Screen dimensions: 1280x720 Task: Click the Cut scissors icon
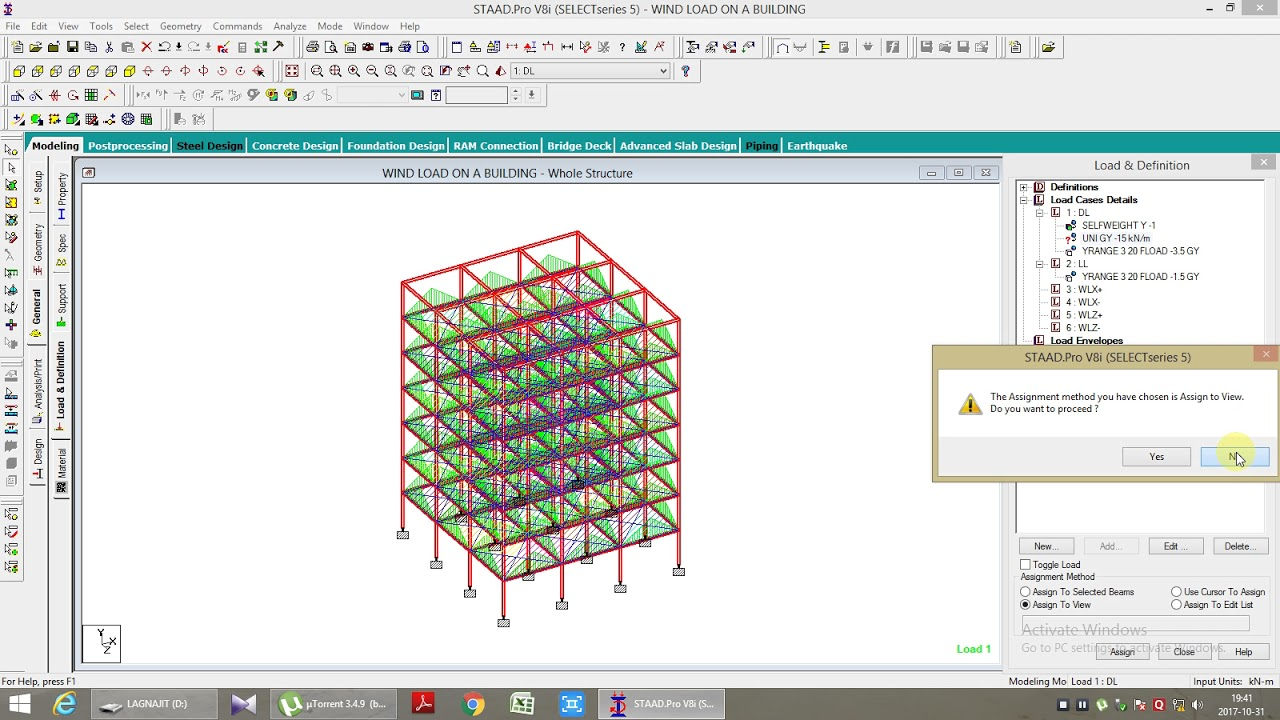pyautogui.click(x=109, y=47)
